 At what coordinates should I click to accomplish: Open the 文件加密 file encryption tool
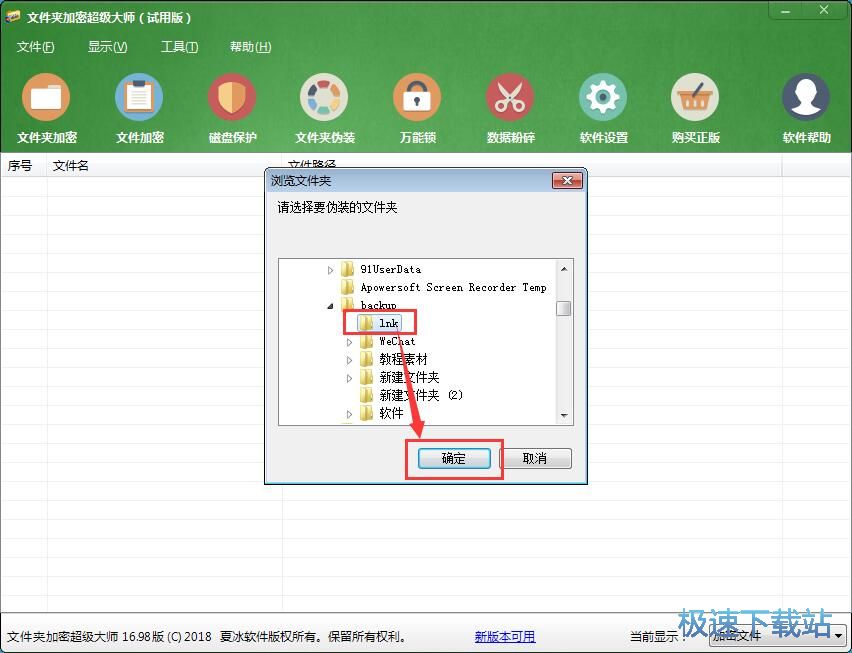(x=139, y=108)
